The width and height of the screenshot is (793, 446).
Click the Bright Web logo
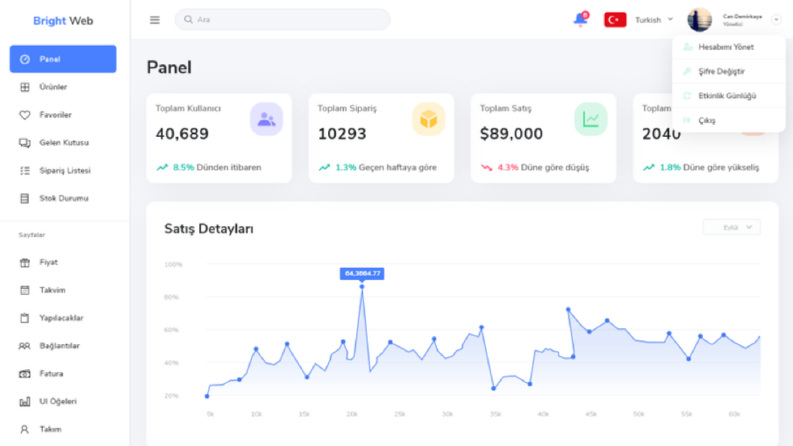pyautogui.click(x=63, y=21)
